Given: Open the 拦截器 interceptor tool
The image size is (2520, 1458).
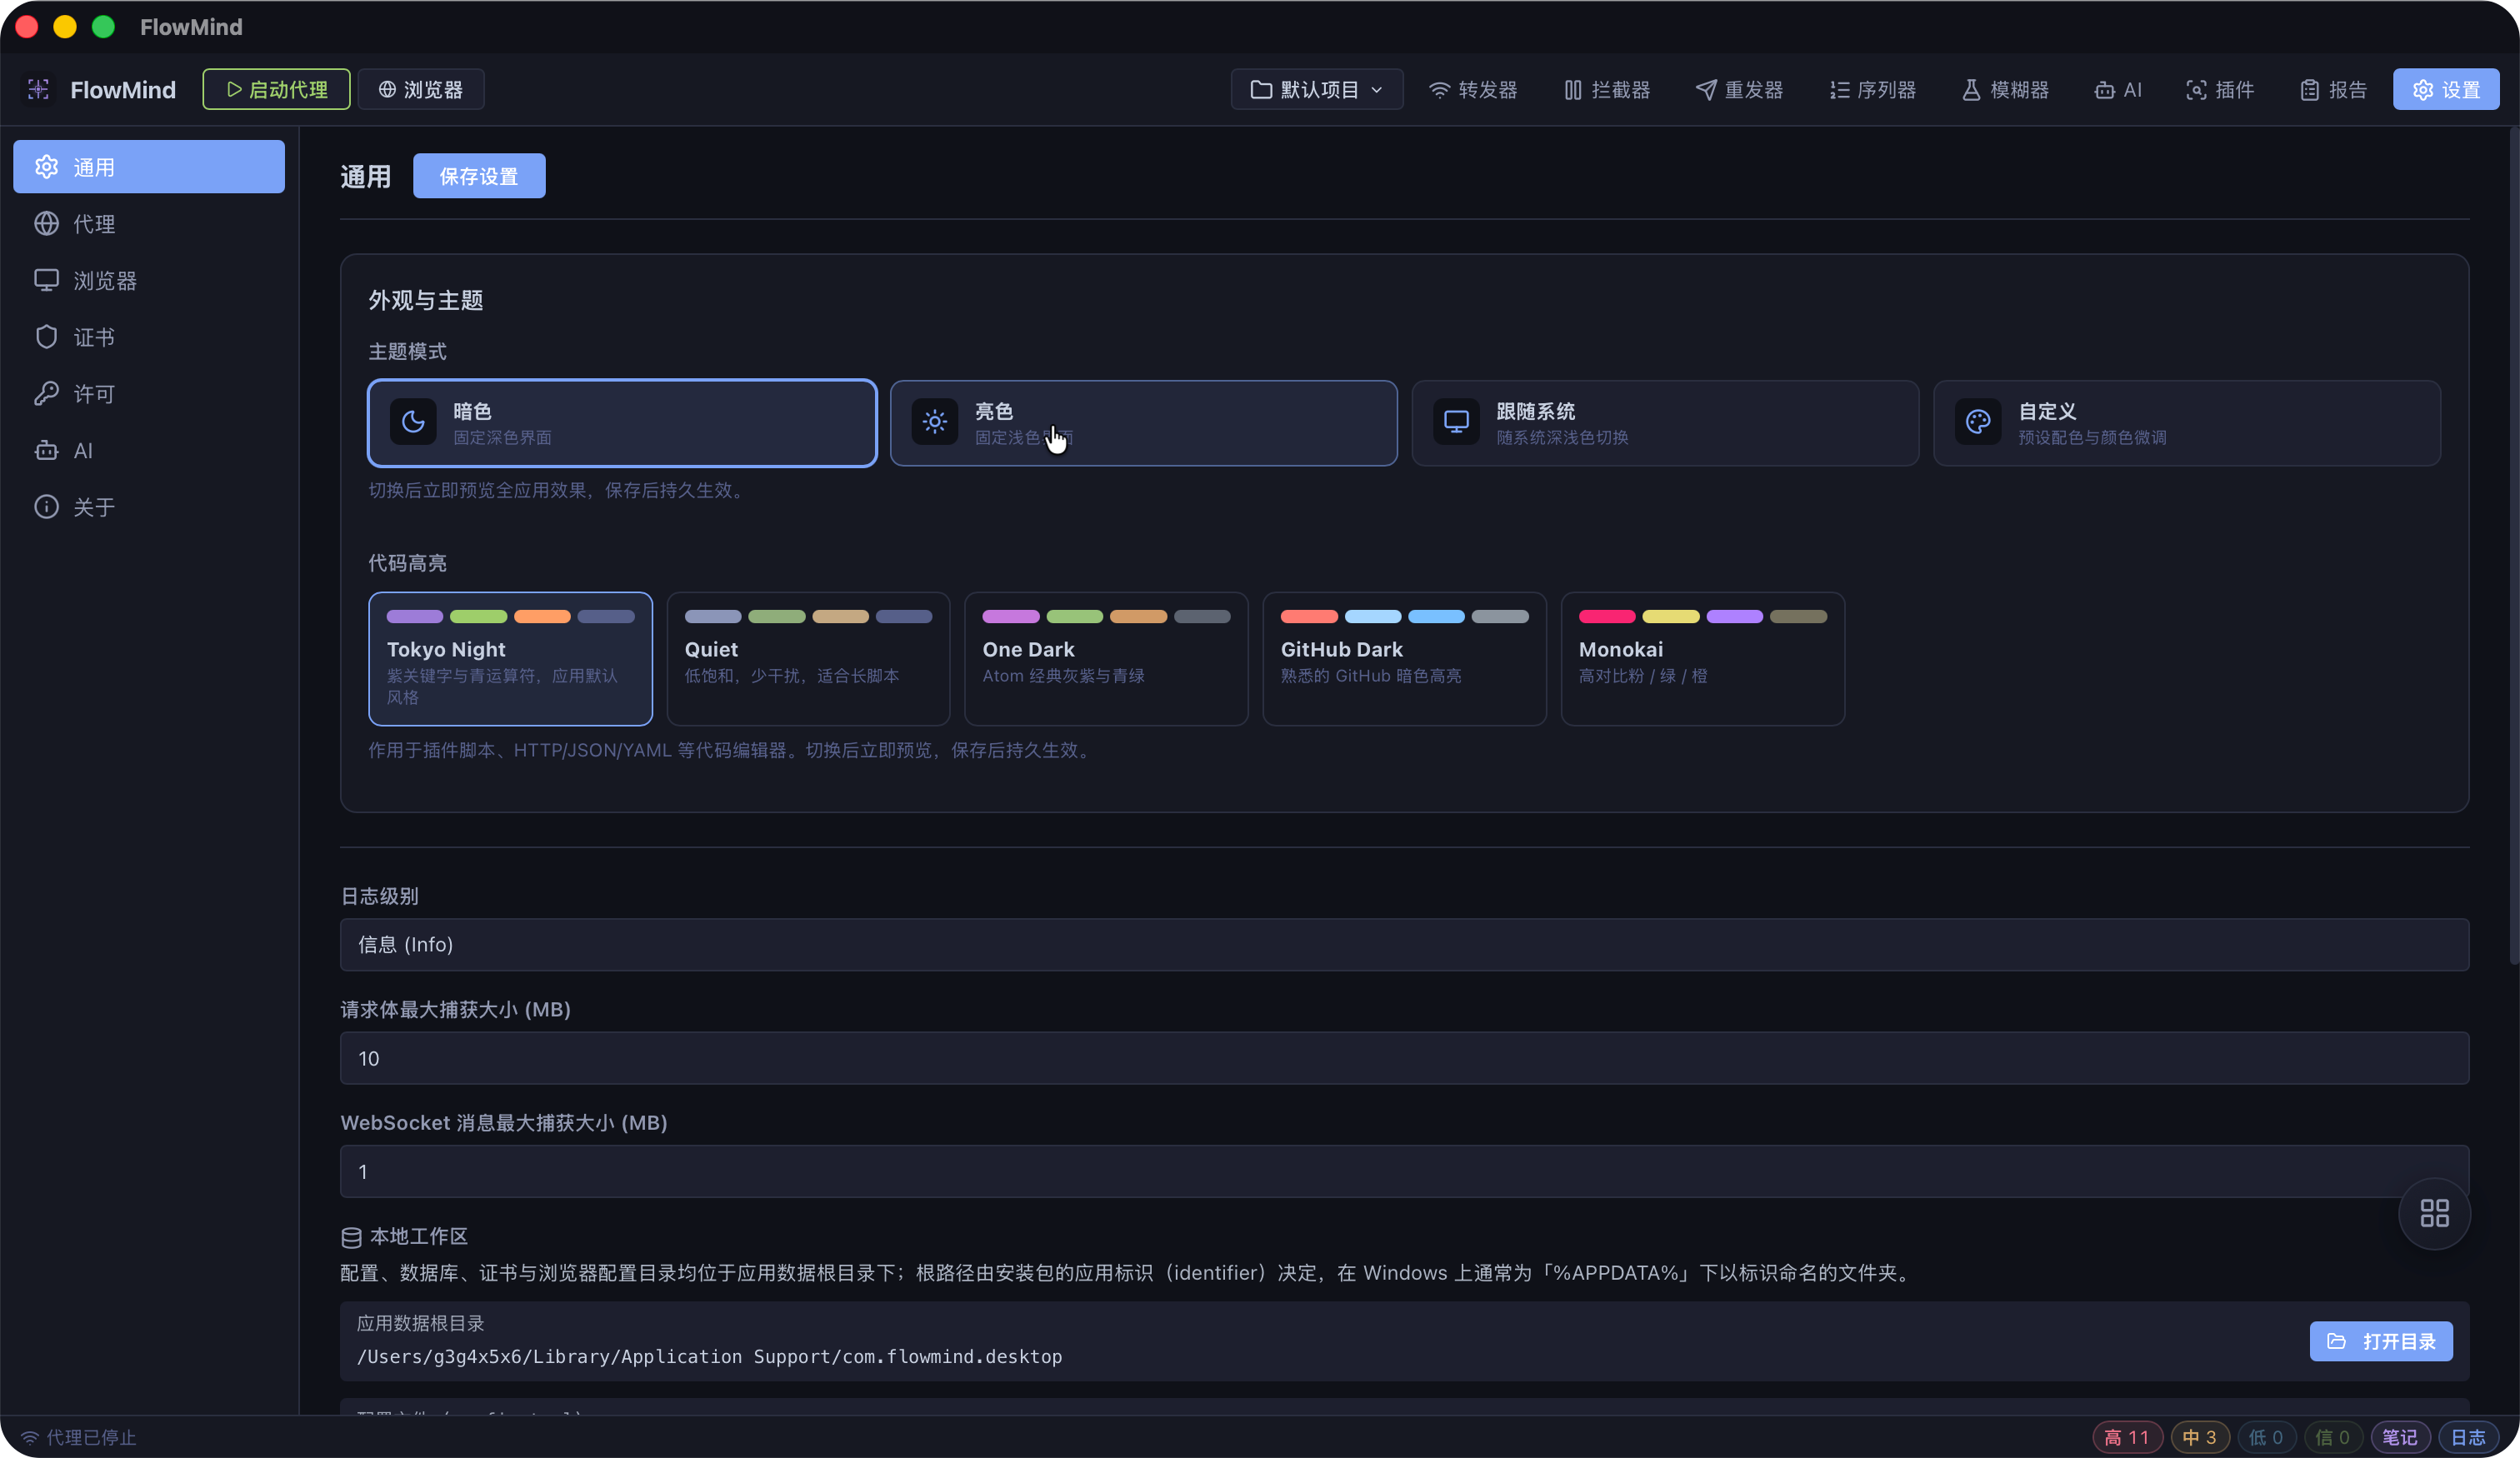Looking at the screenshot, I should (1606, 90).
